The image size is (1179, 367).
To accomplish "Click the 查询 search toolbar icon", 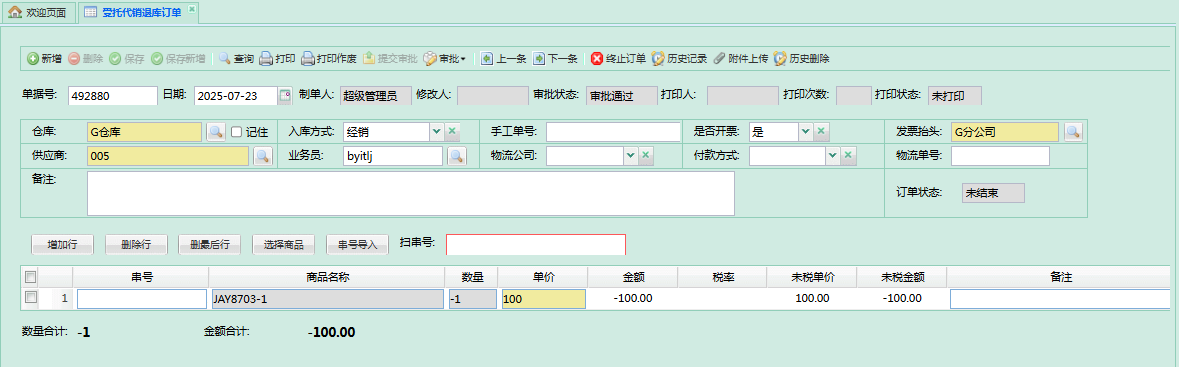I will tap(225, 59).
